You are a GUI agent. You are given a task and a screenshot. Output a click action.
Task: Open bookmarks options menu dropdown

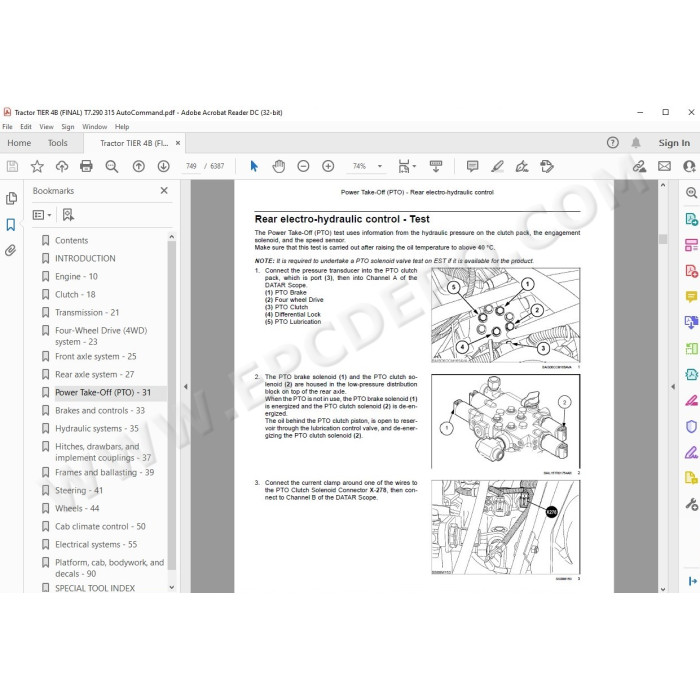(x=42, y=215)
